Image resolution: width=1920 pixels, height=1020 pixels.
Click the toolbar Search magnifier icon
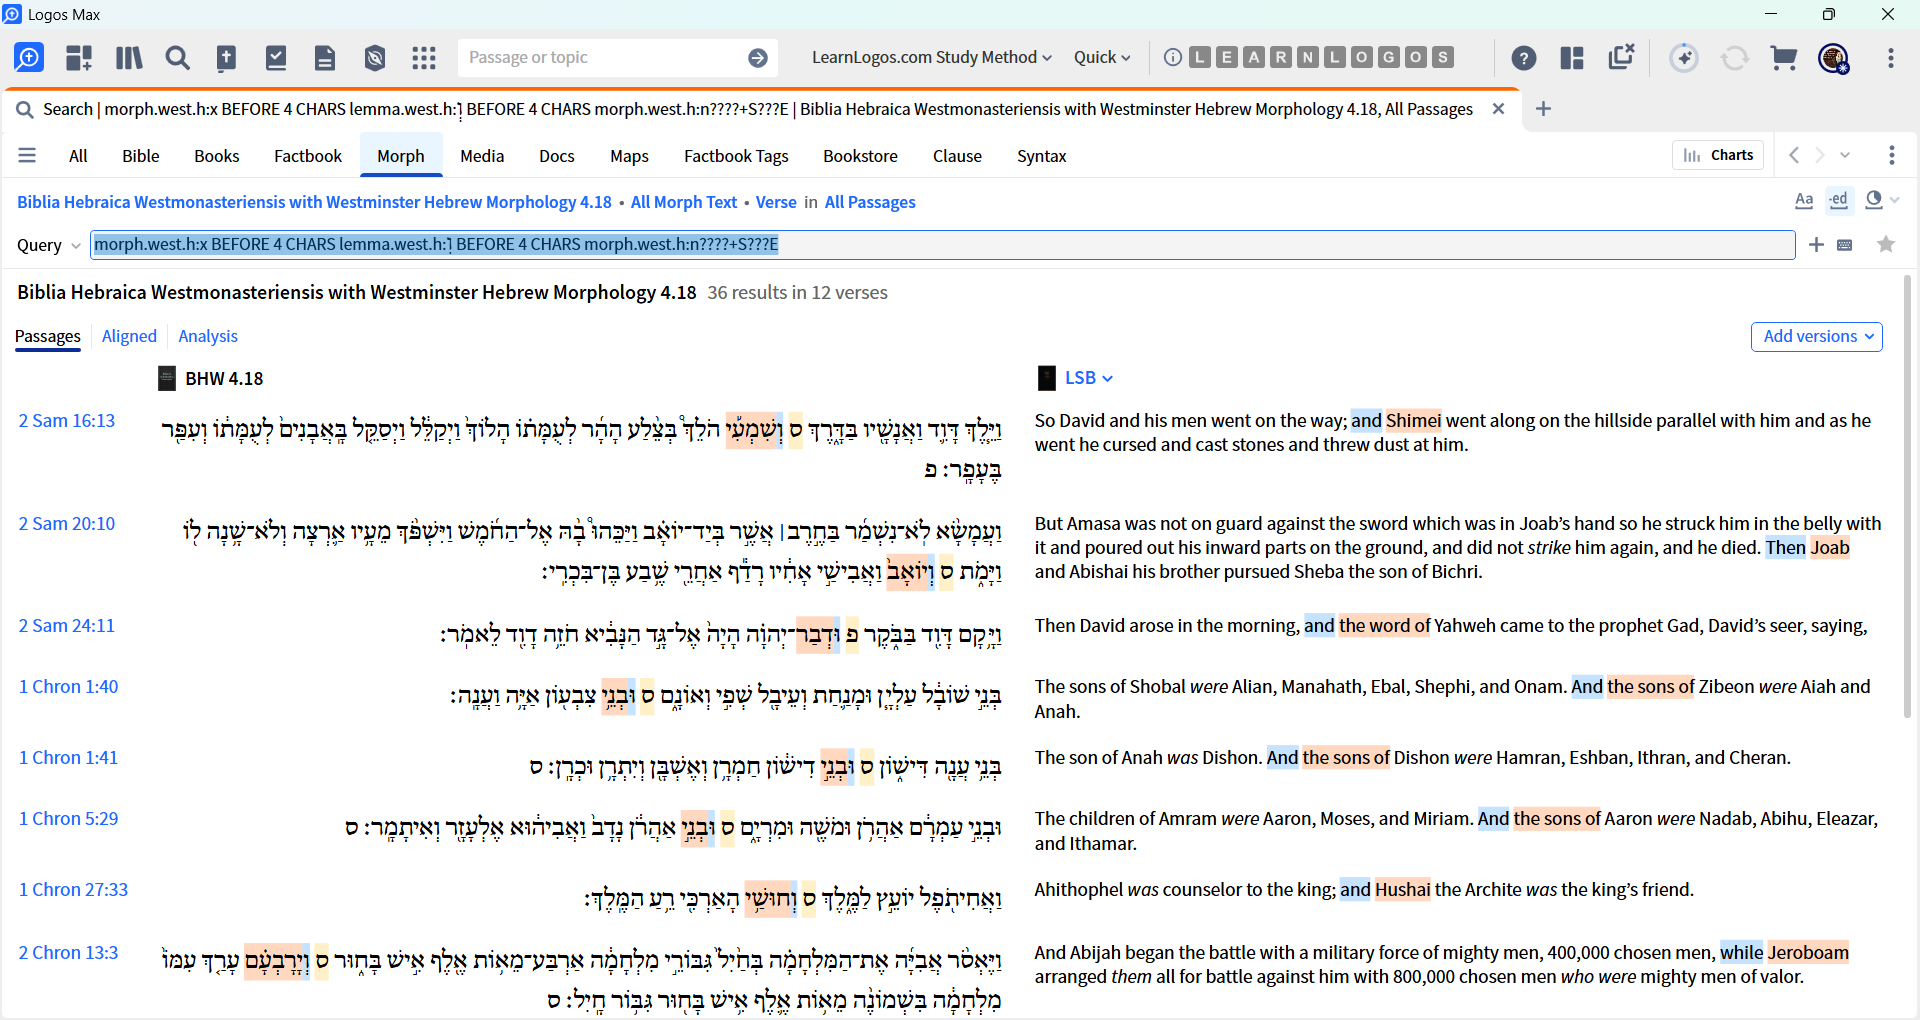pos(178,58)
